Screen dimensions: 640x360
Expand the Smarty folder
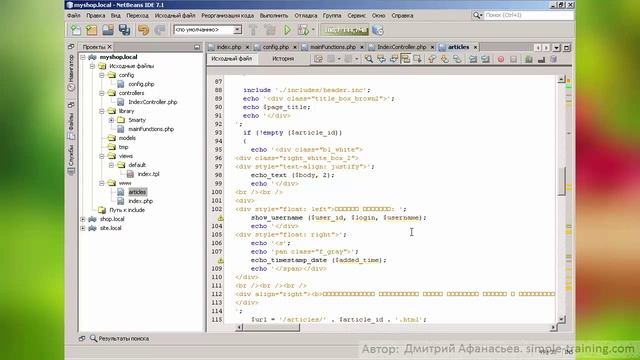click(x=111, y=120)
